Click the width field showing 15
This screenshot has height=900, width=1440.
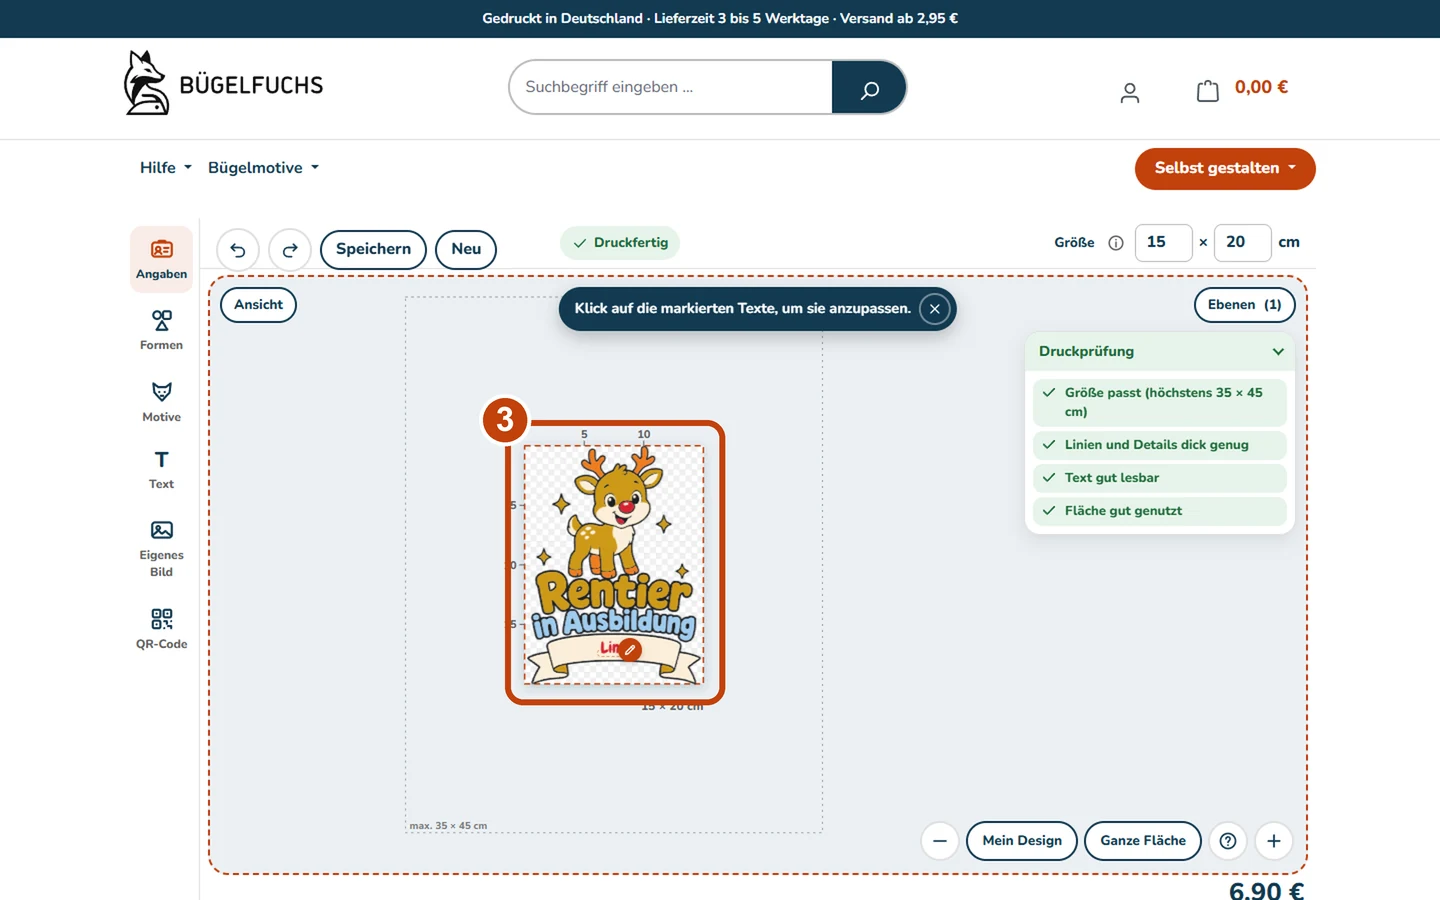coord(1163,243)
